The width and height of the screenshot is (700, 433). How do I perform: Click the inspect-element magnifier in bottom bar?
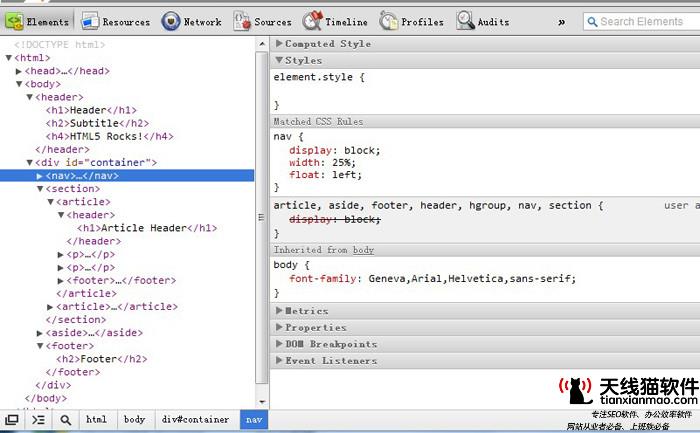(x=66, y=420)
